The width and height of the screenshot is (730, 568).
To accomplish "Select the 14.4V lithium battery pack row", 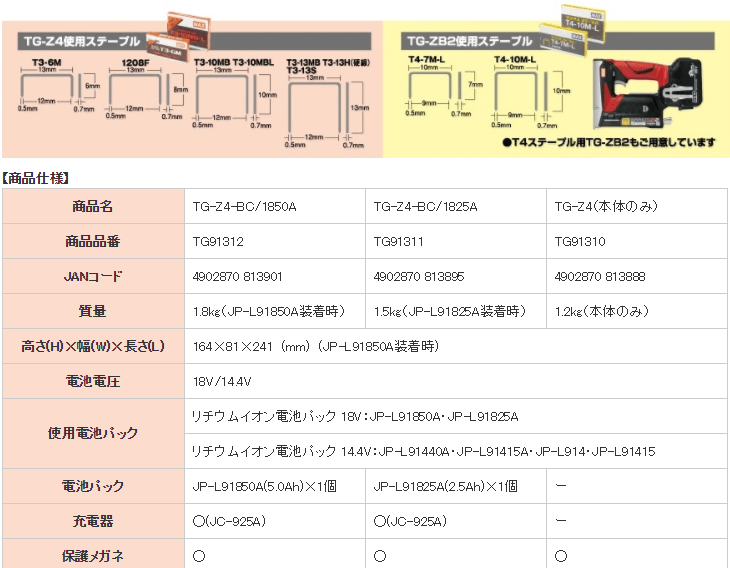I will [456, 451].
